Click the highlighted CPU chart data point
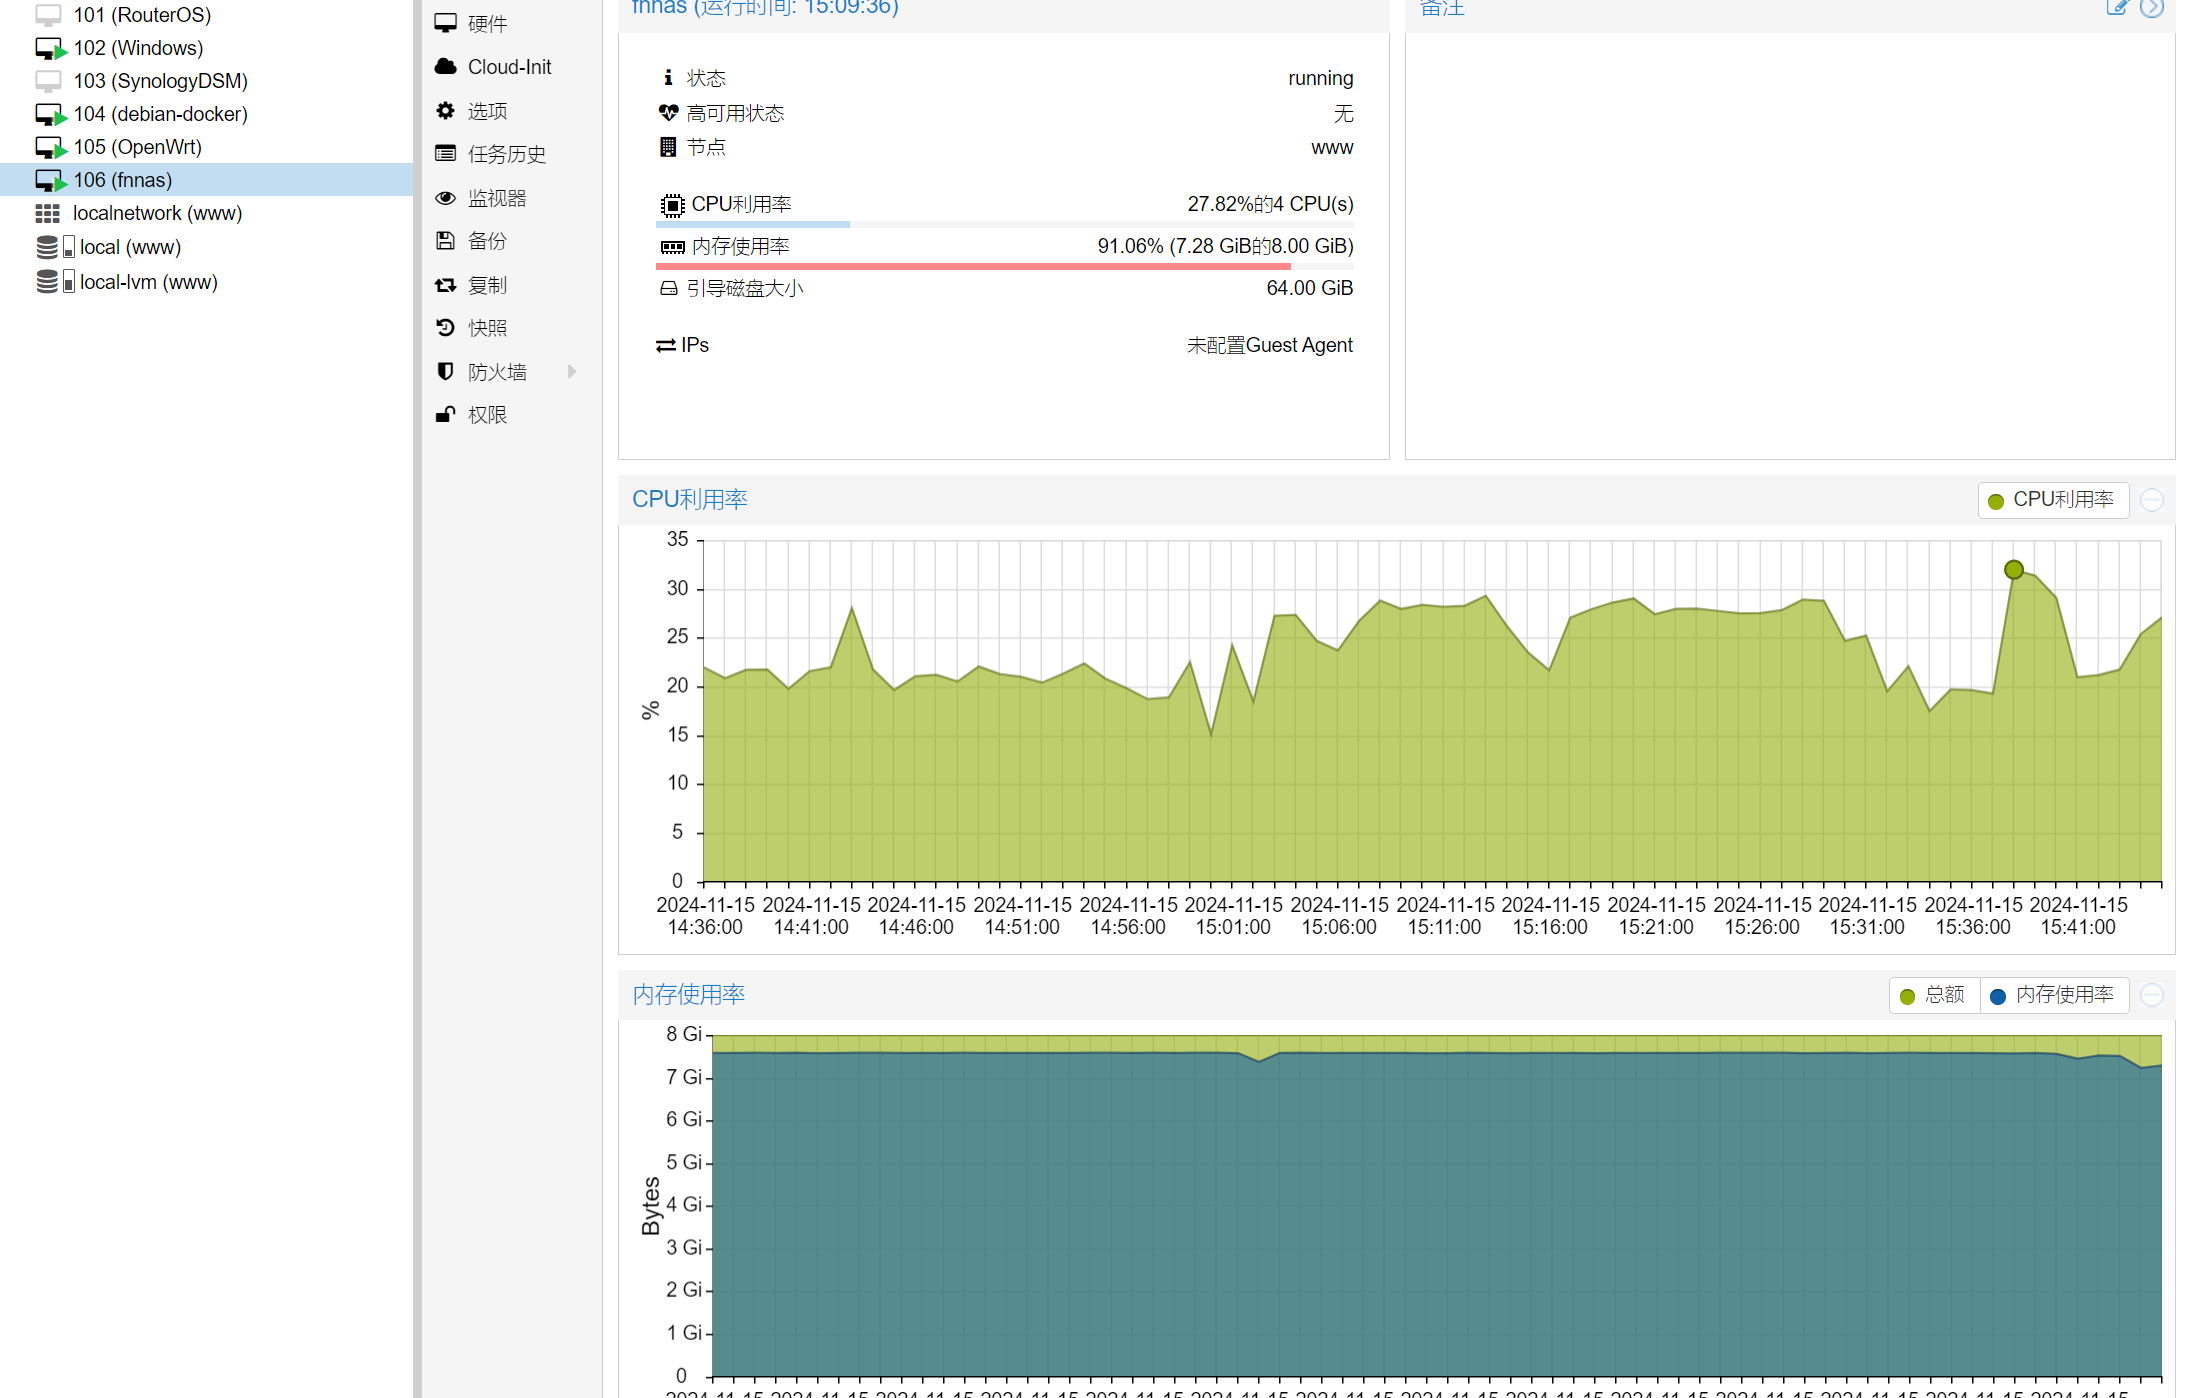The height and width of the screenshot is (1398, 2191). [2014, 569]
